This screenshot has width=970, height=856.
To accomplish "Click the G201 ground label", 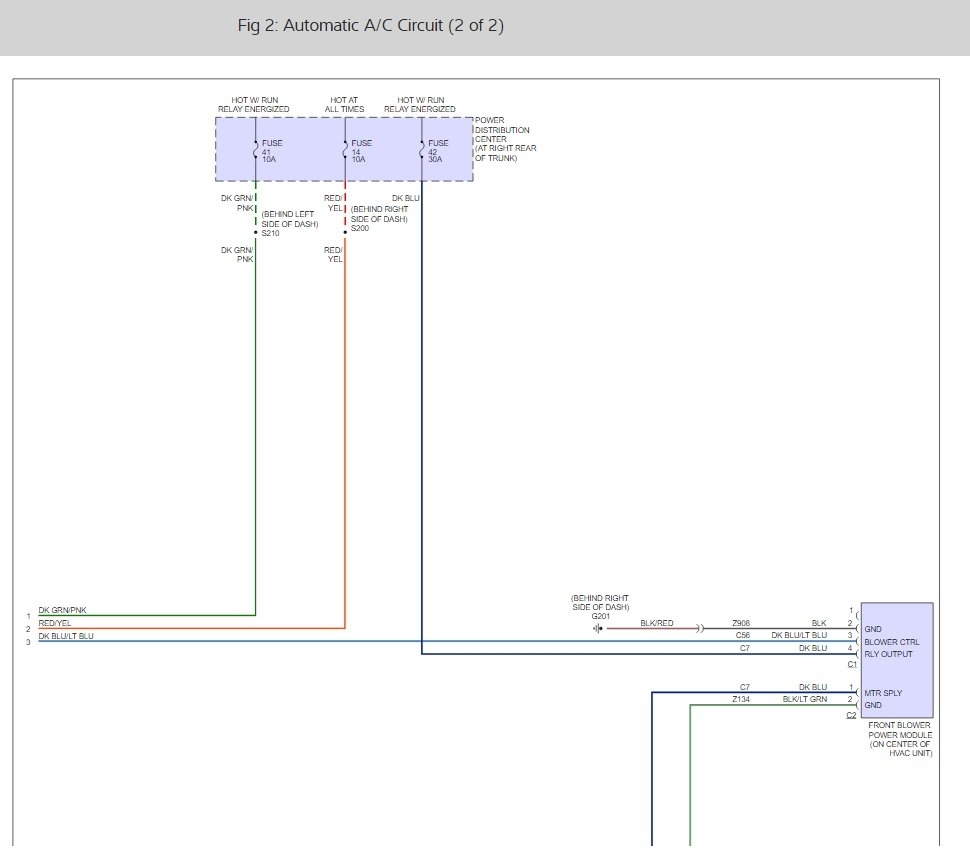I will coord(601,616).
